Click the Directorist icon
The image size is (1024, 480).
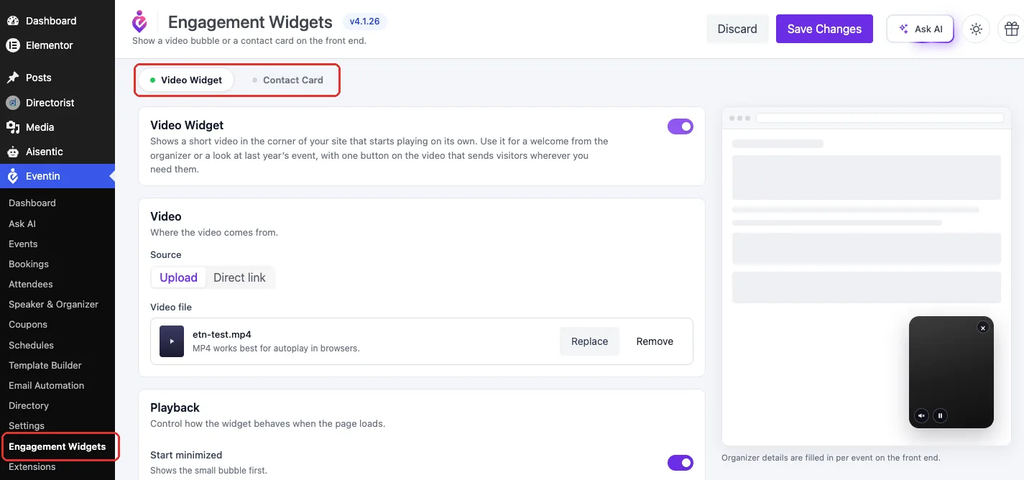(x=12, y=103)
